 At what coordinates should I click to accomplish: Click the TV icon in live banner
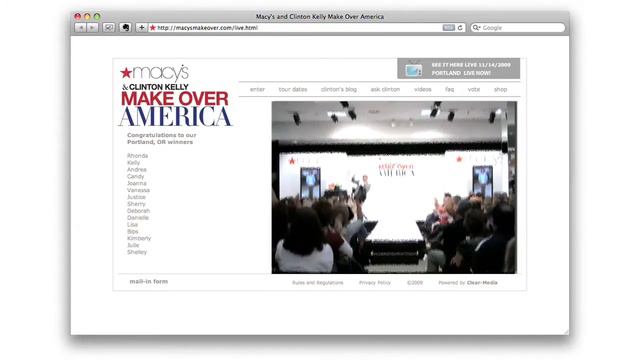click(413, 69)
